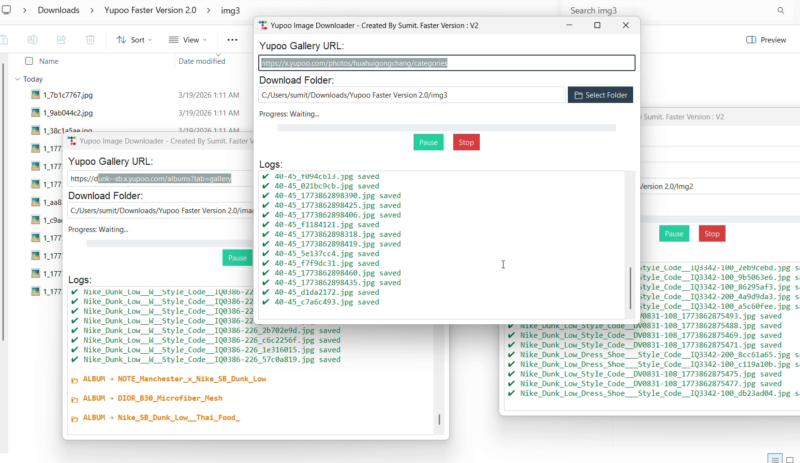Click folder path ending Img2 in right window

click(x=666, y=186)
